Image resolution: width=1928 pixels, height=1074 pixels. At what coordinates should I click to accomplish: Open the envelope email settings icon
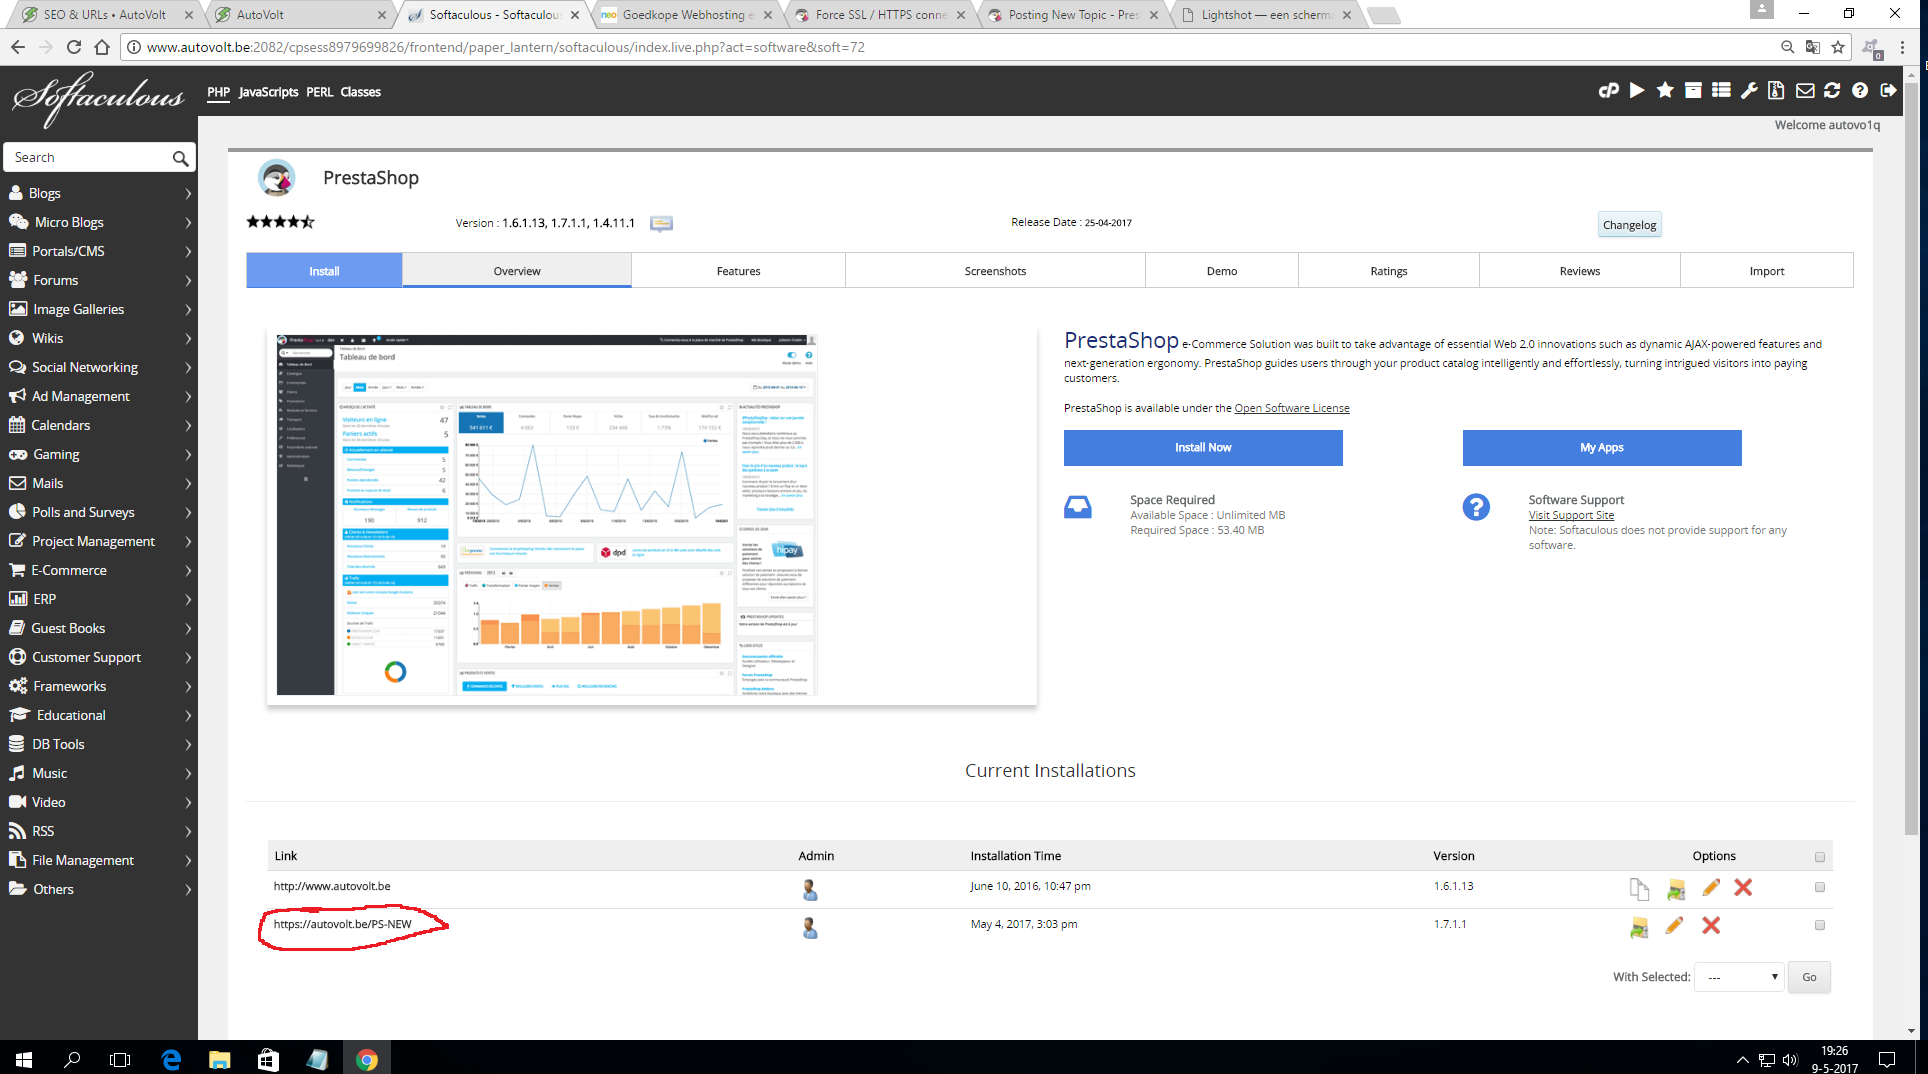coord(1805,91)
